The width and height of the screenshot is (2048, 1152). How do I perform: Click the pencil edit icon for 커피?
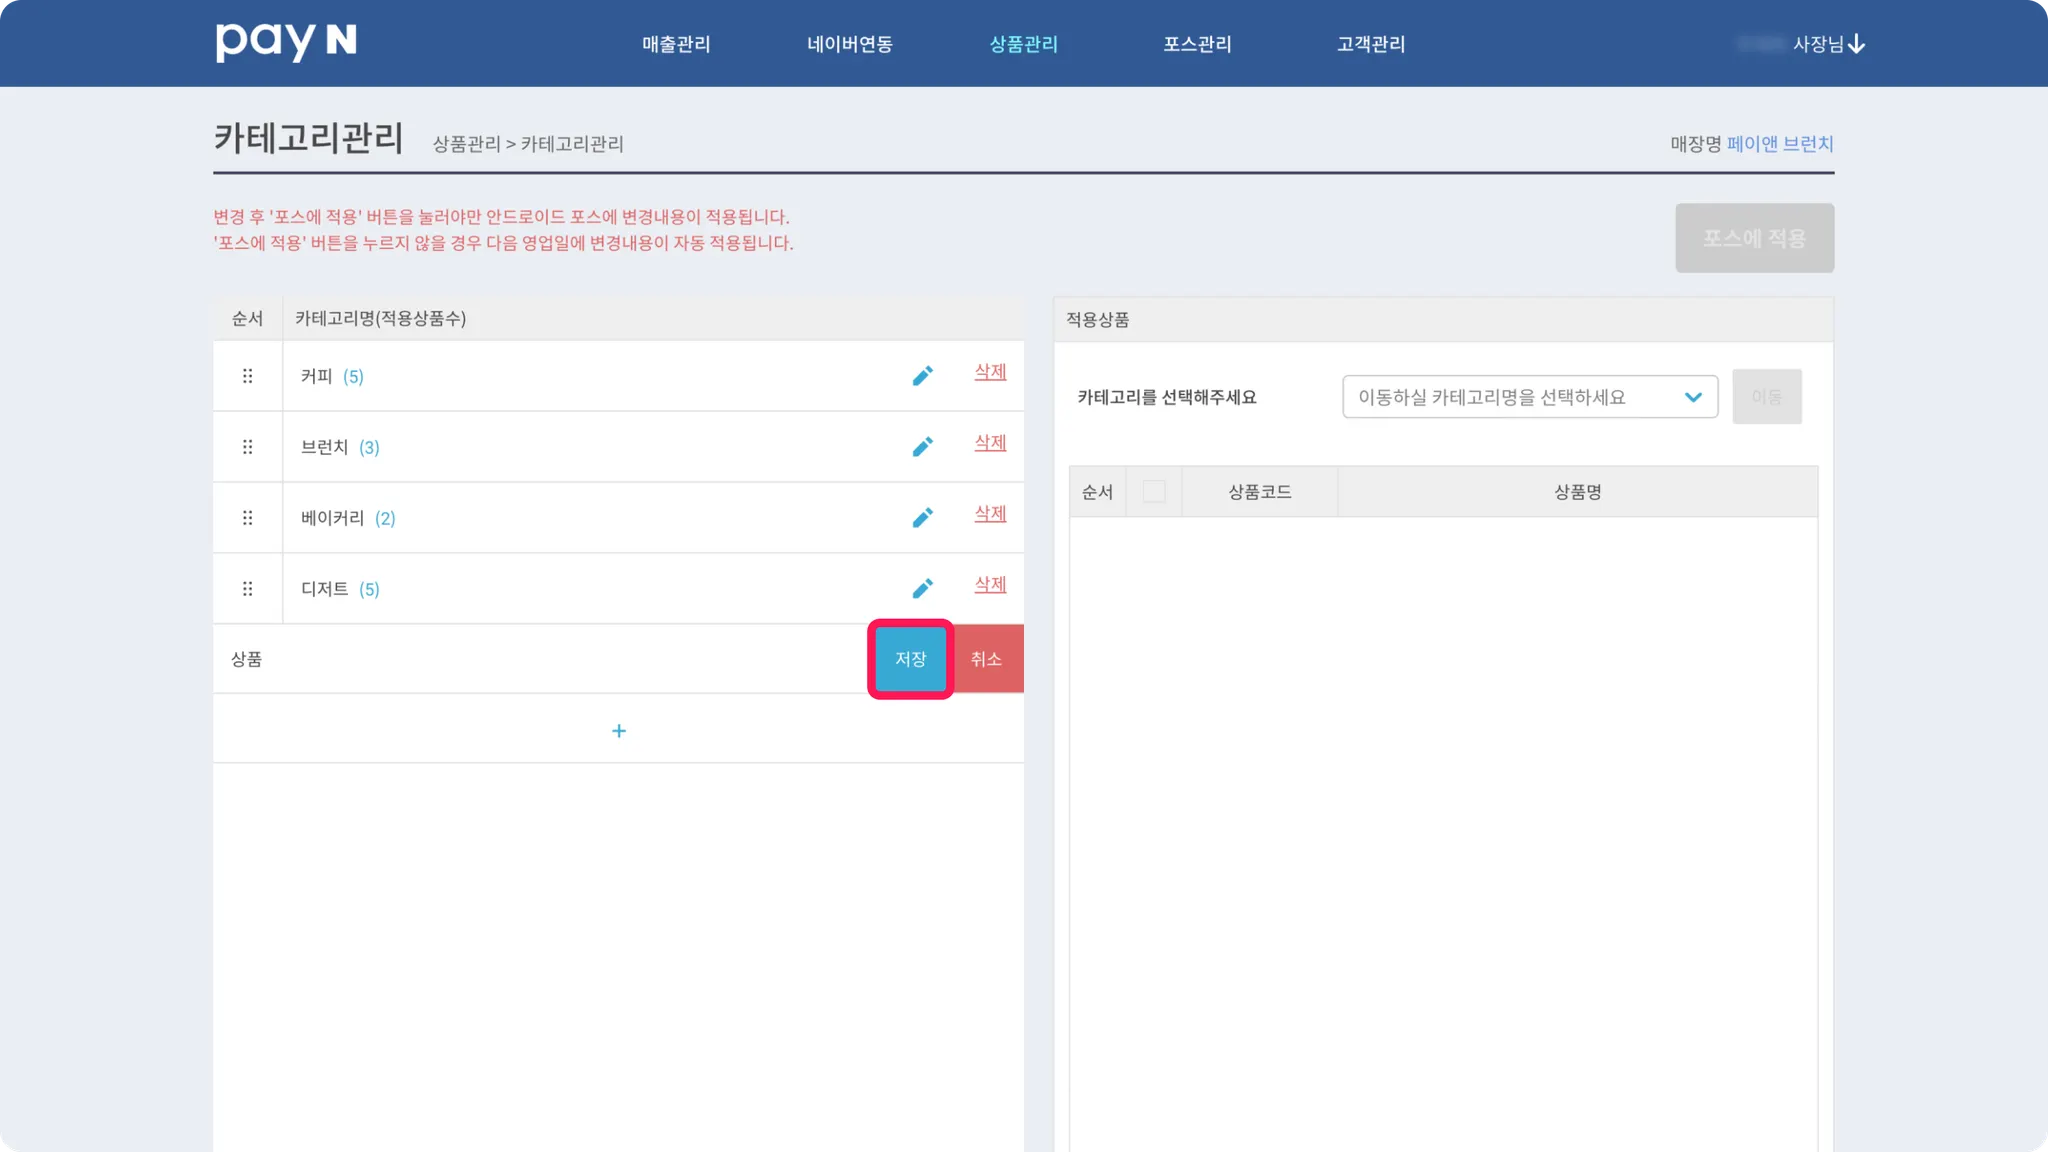(x=922, y=376)
